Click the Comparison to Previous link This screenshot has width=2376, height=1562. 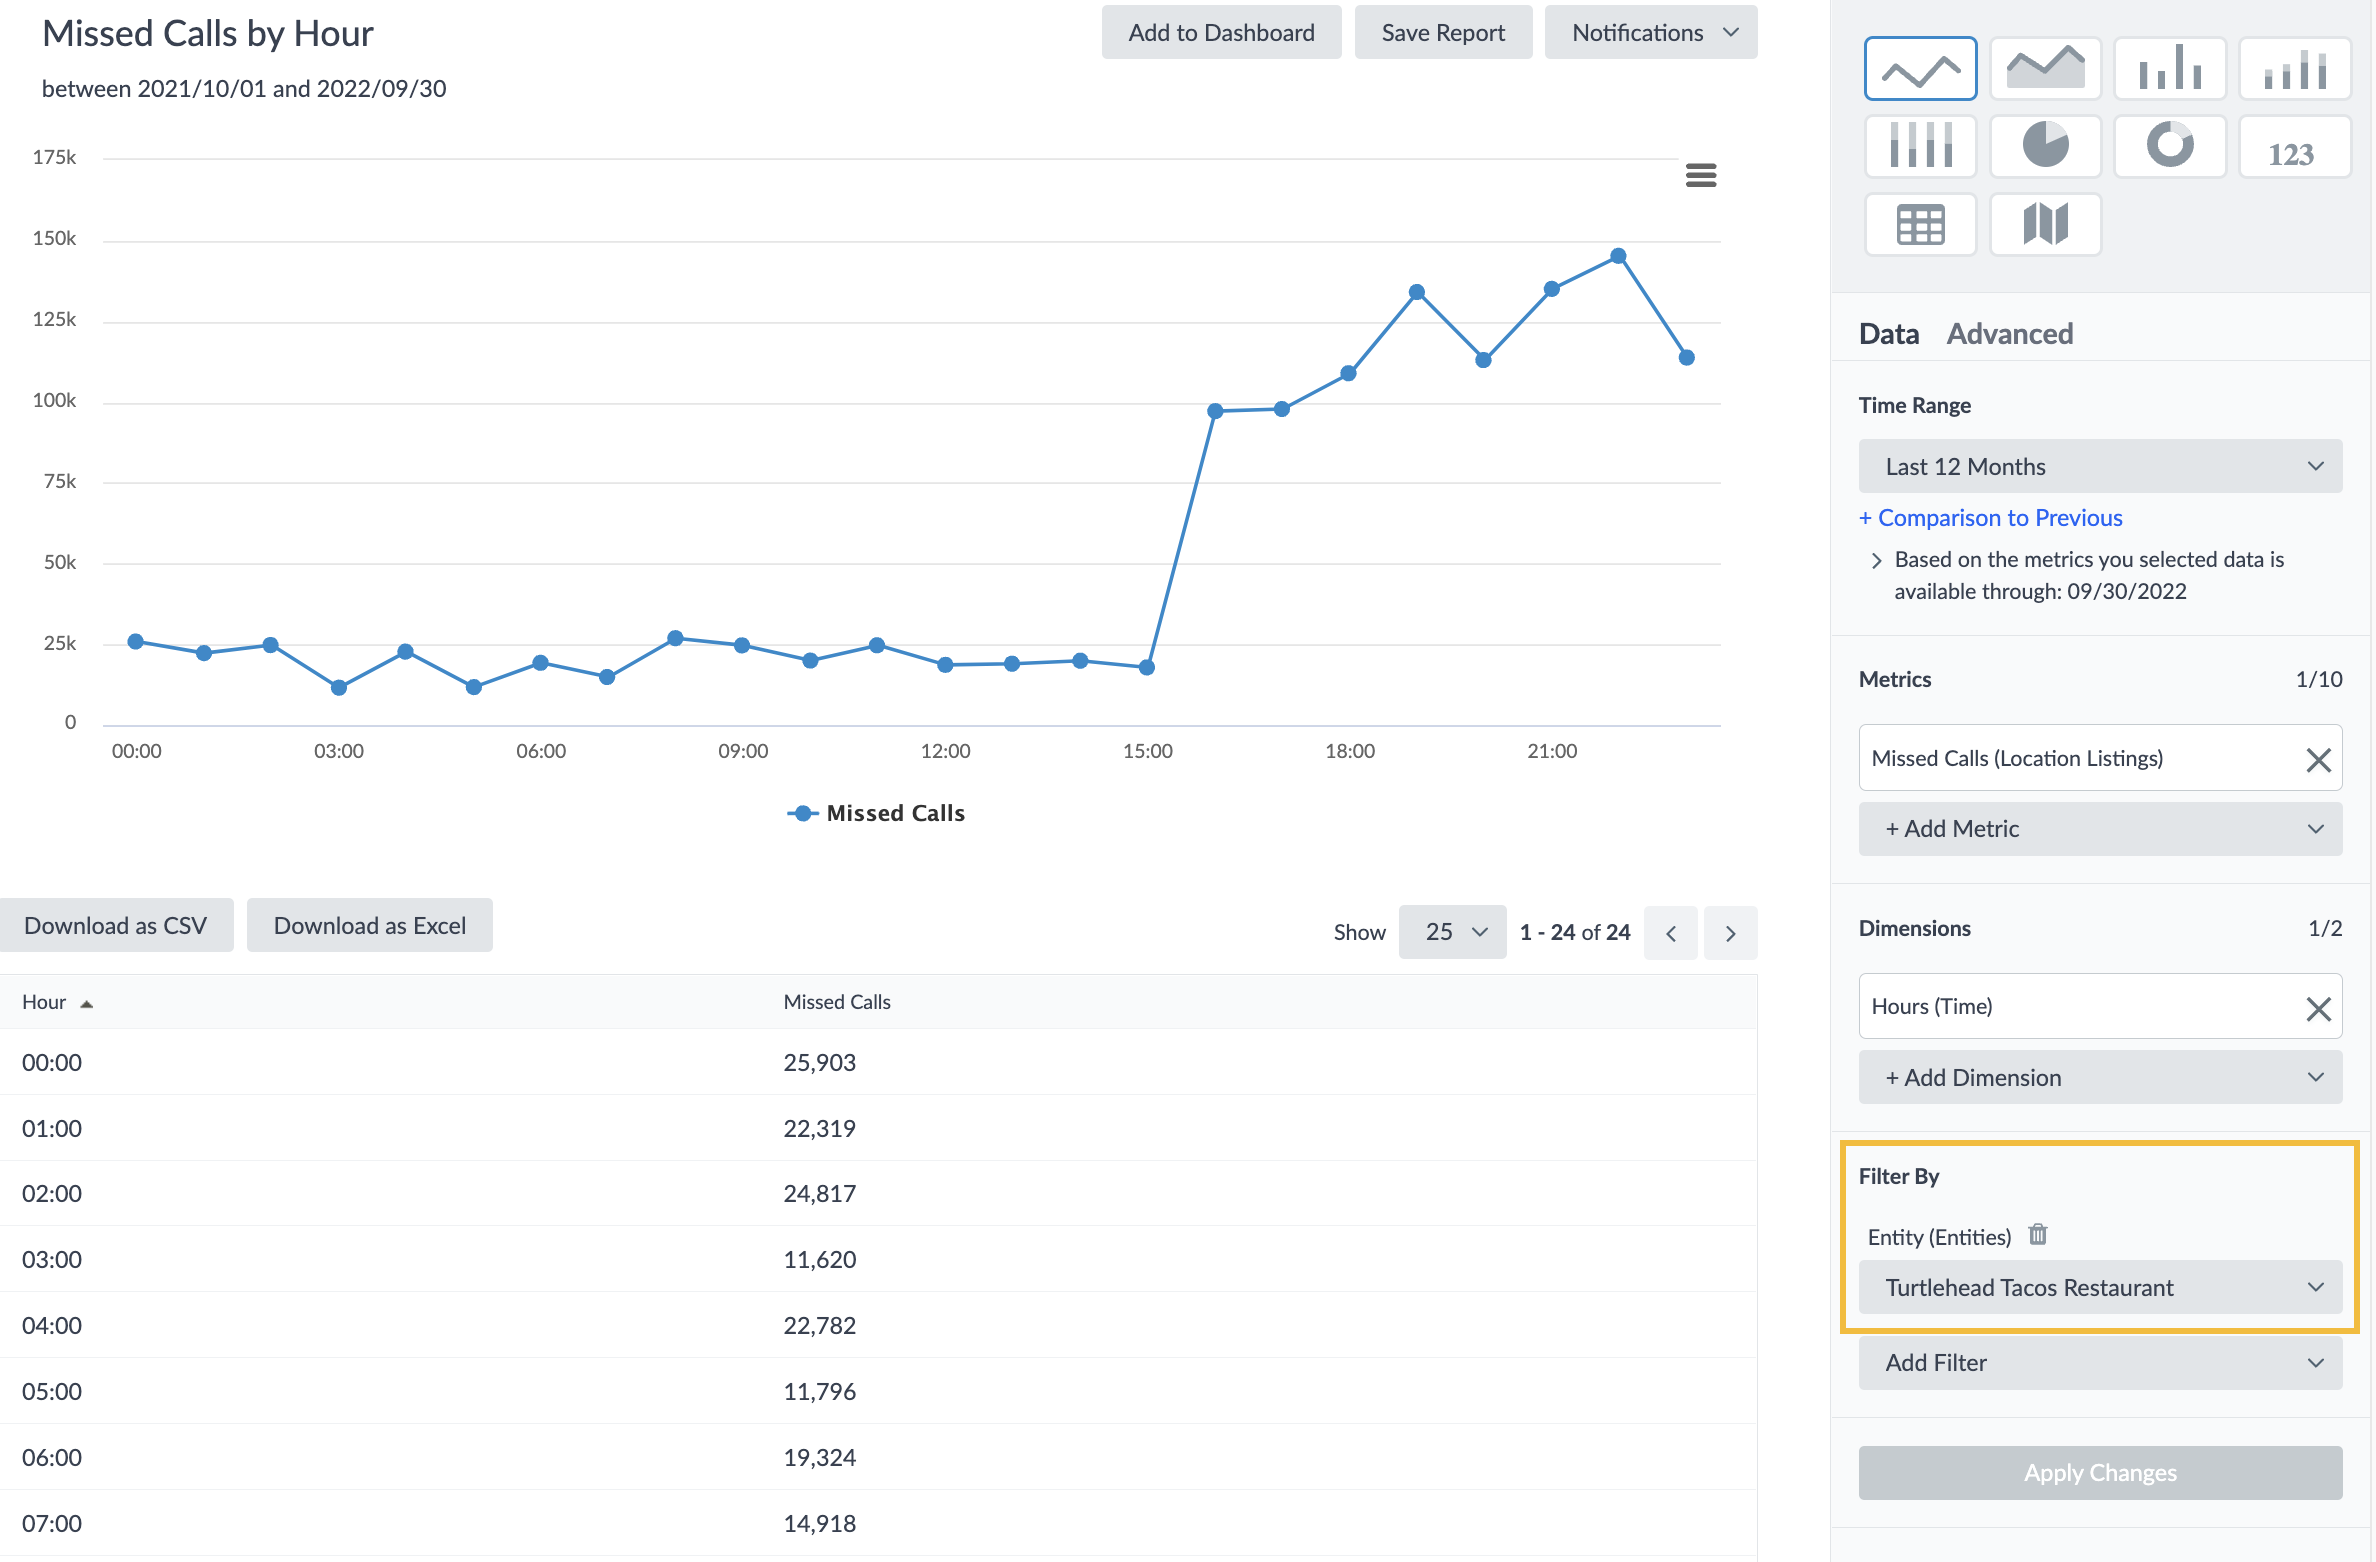point(1990,518)
